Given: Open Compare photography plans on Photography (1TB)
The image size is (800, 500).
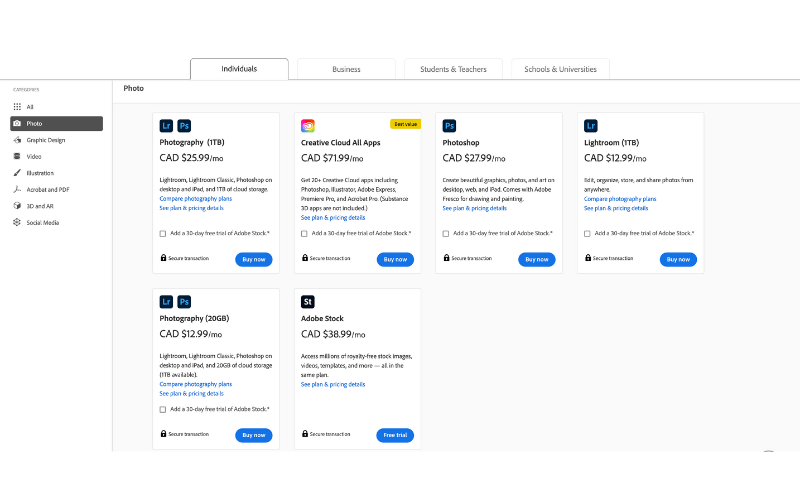Looking at the screenshot, I should 195,198.
